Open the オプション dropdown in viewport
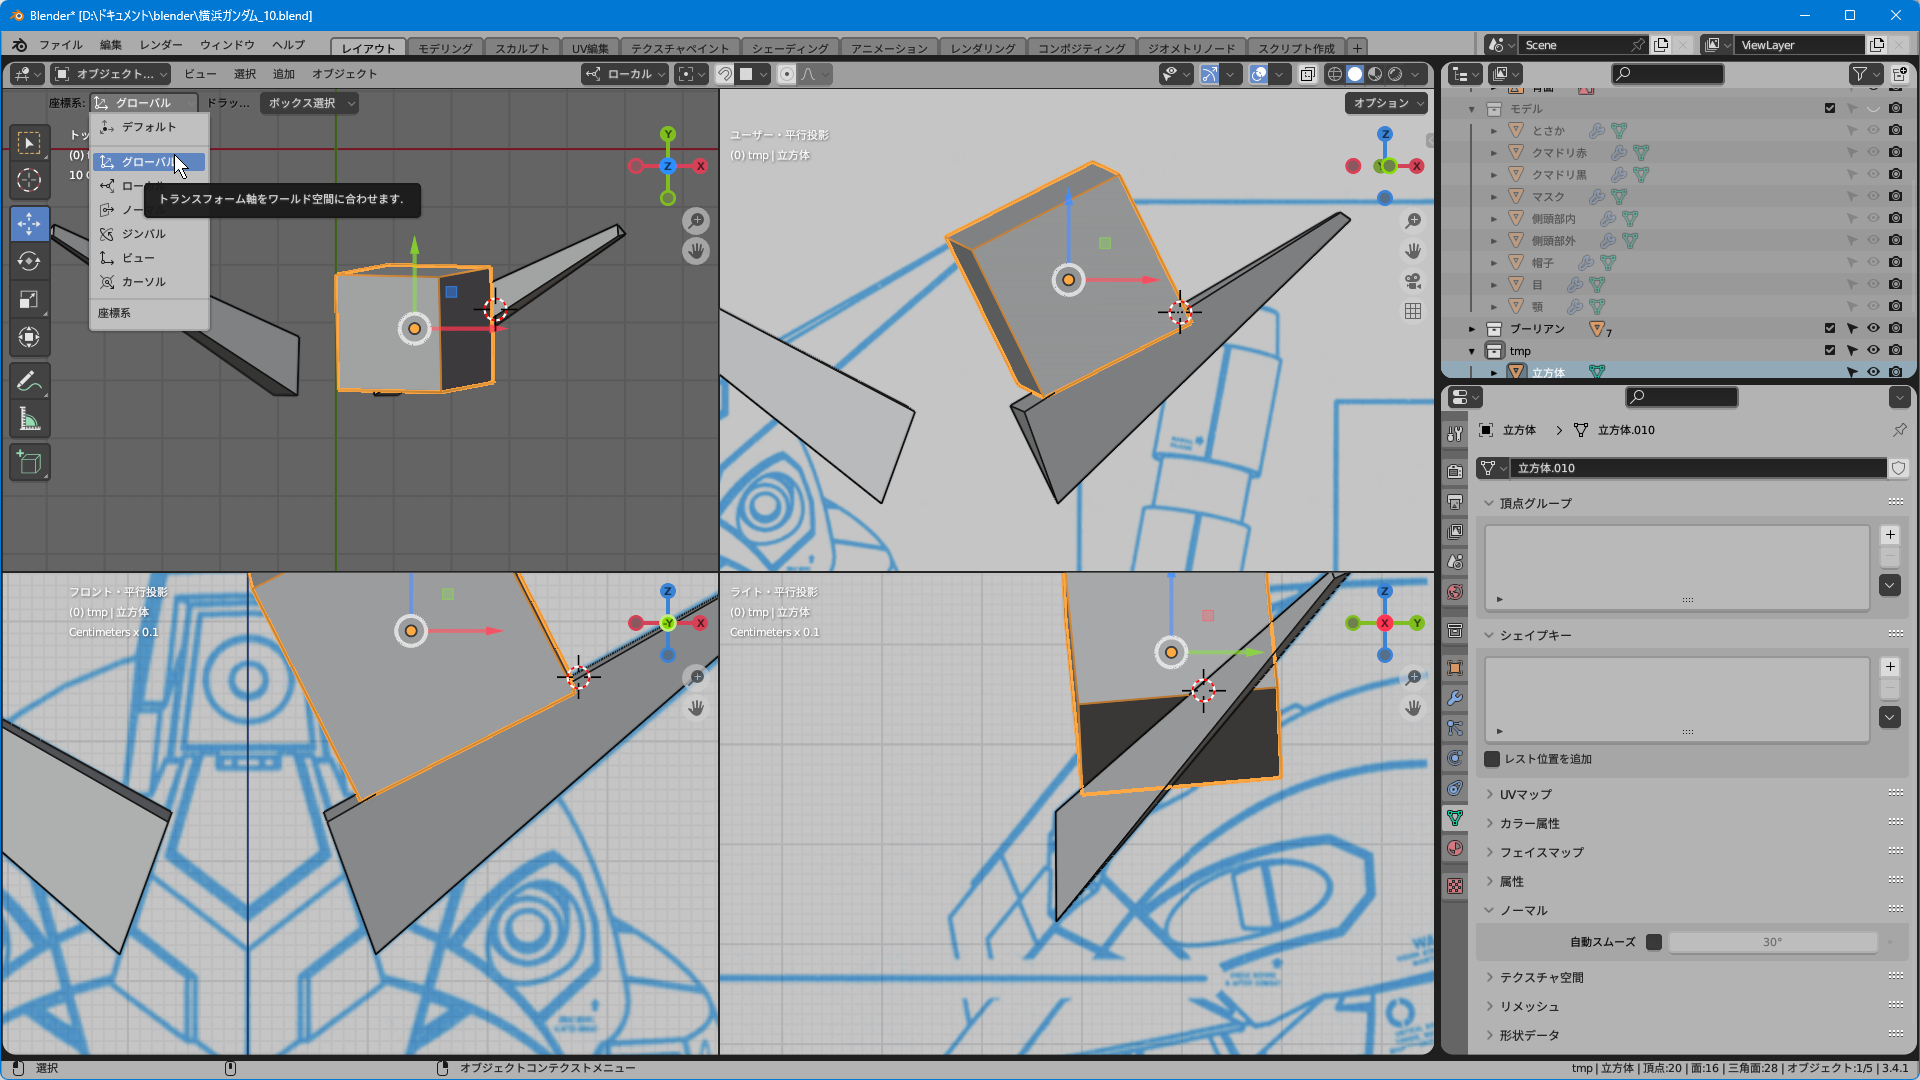Viewport: 1920px width, 1080px height. point(1386,103)
